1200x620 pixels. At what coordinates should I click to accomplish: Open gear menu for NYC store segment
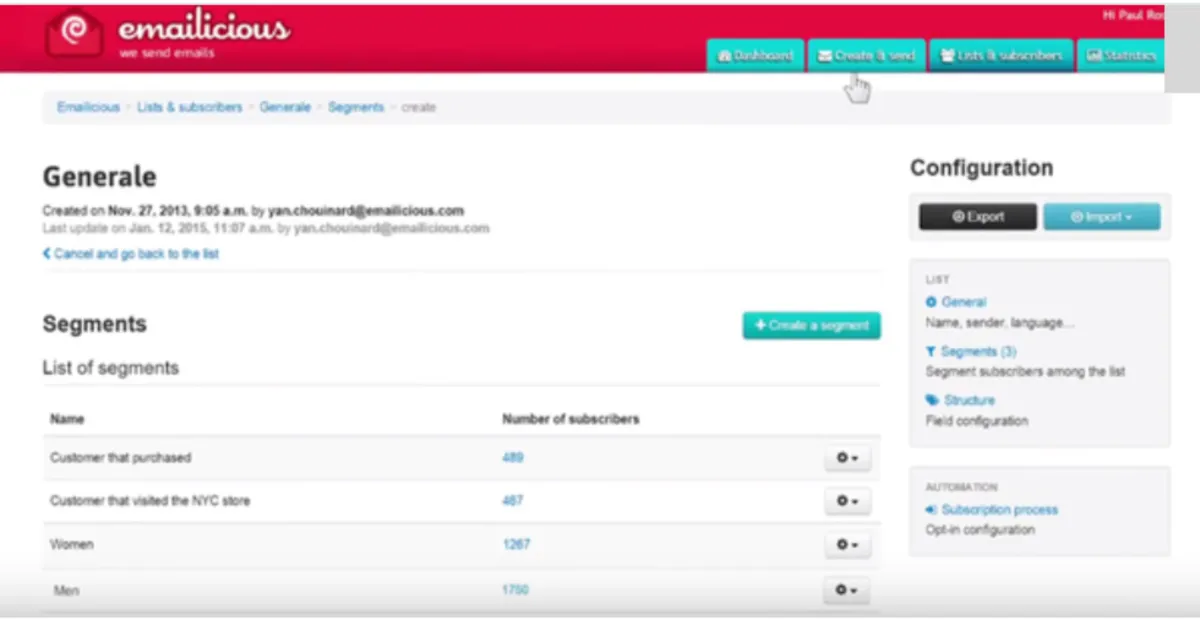pos(847,501)
